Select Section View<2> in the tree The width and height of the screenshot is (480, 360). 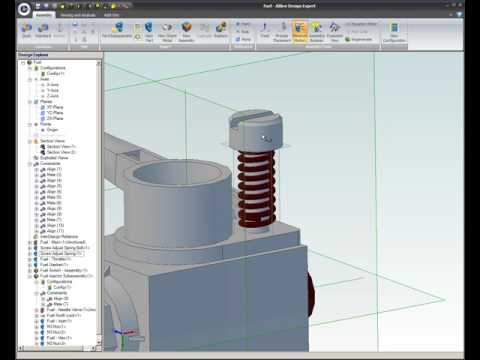(x=61, y=152)
